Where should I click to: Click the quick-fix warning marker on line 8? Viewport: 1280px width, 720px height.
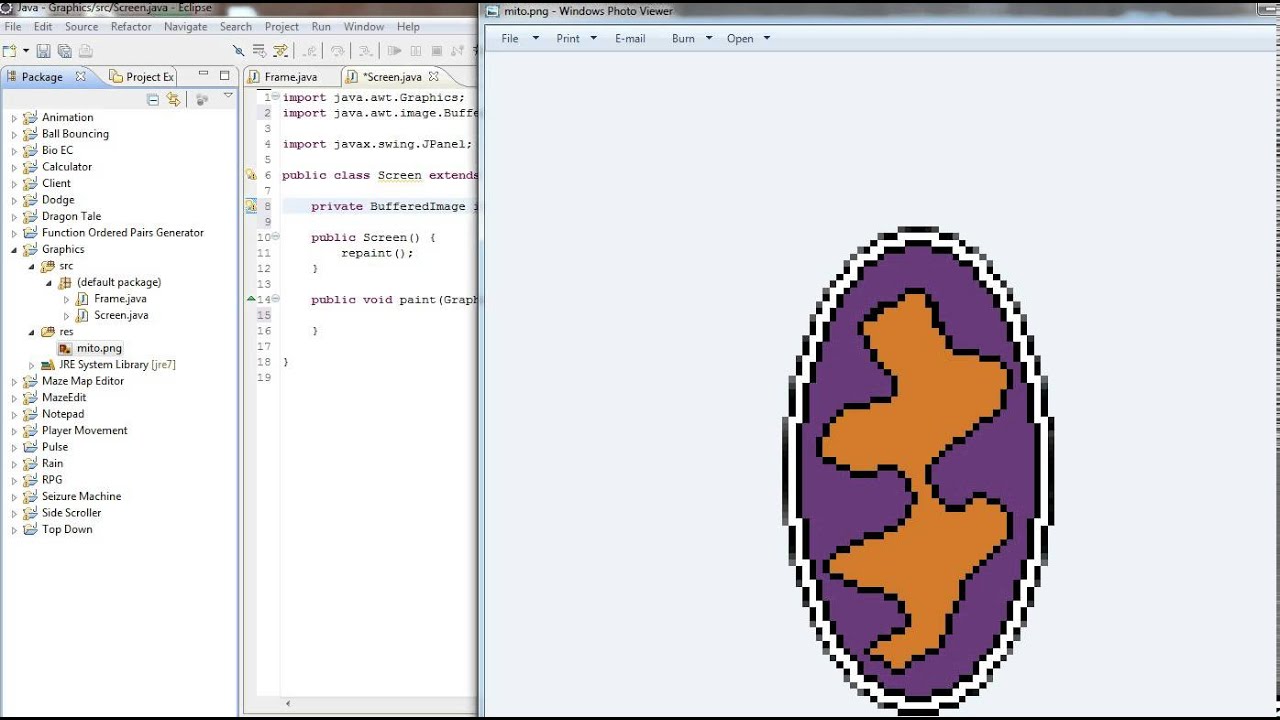(x=251, y=206)
